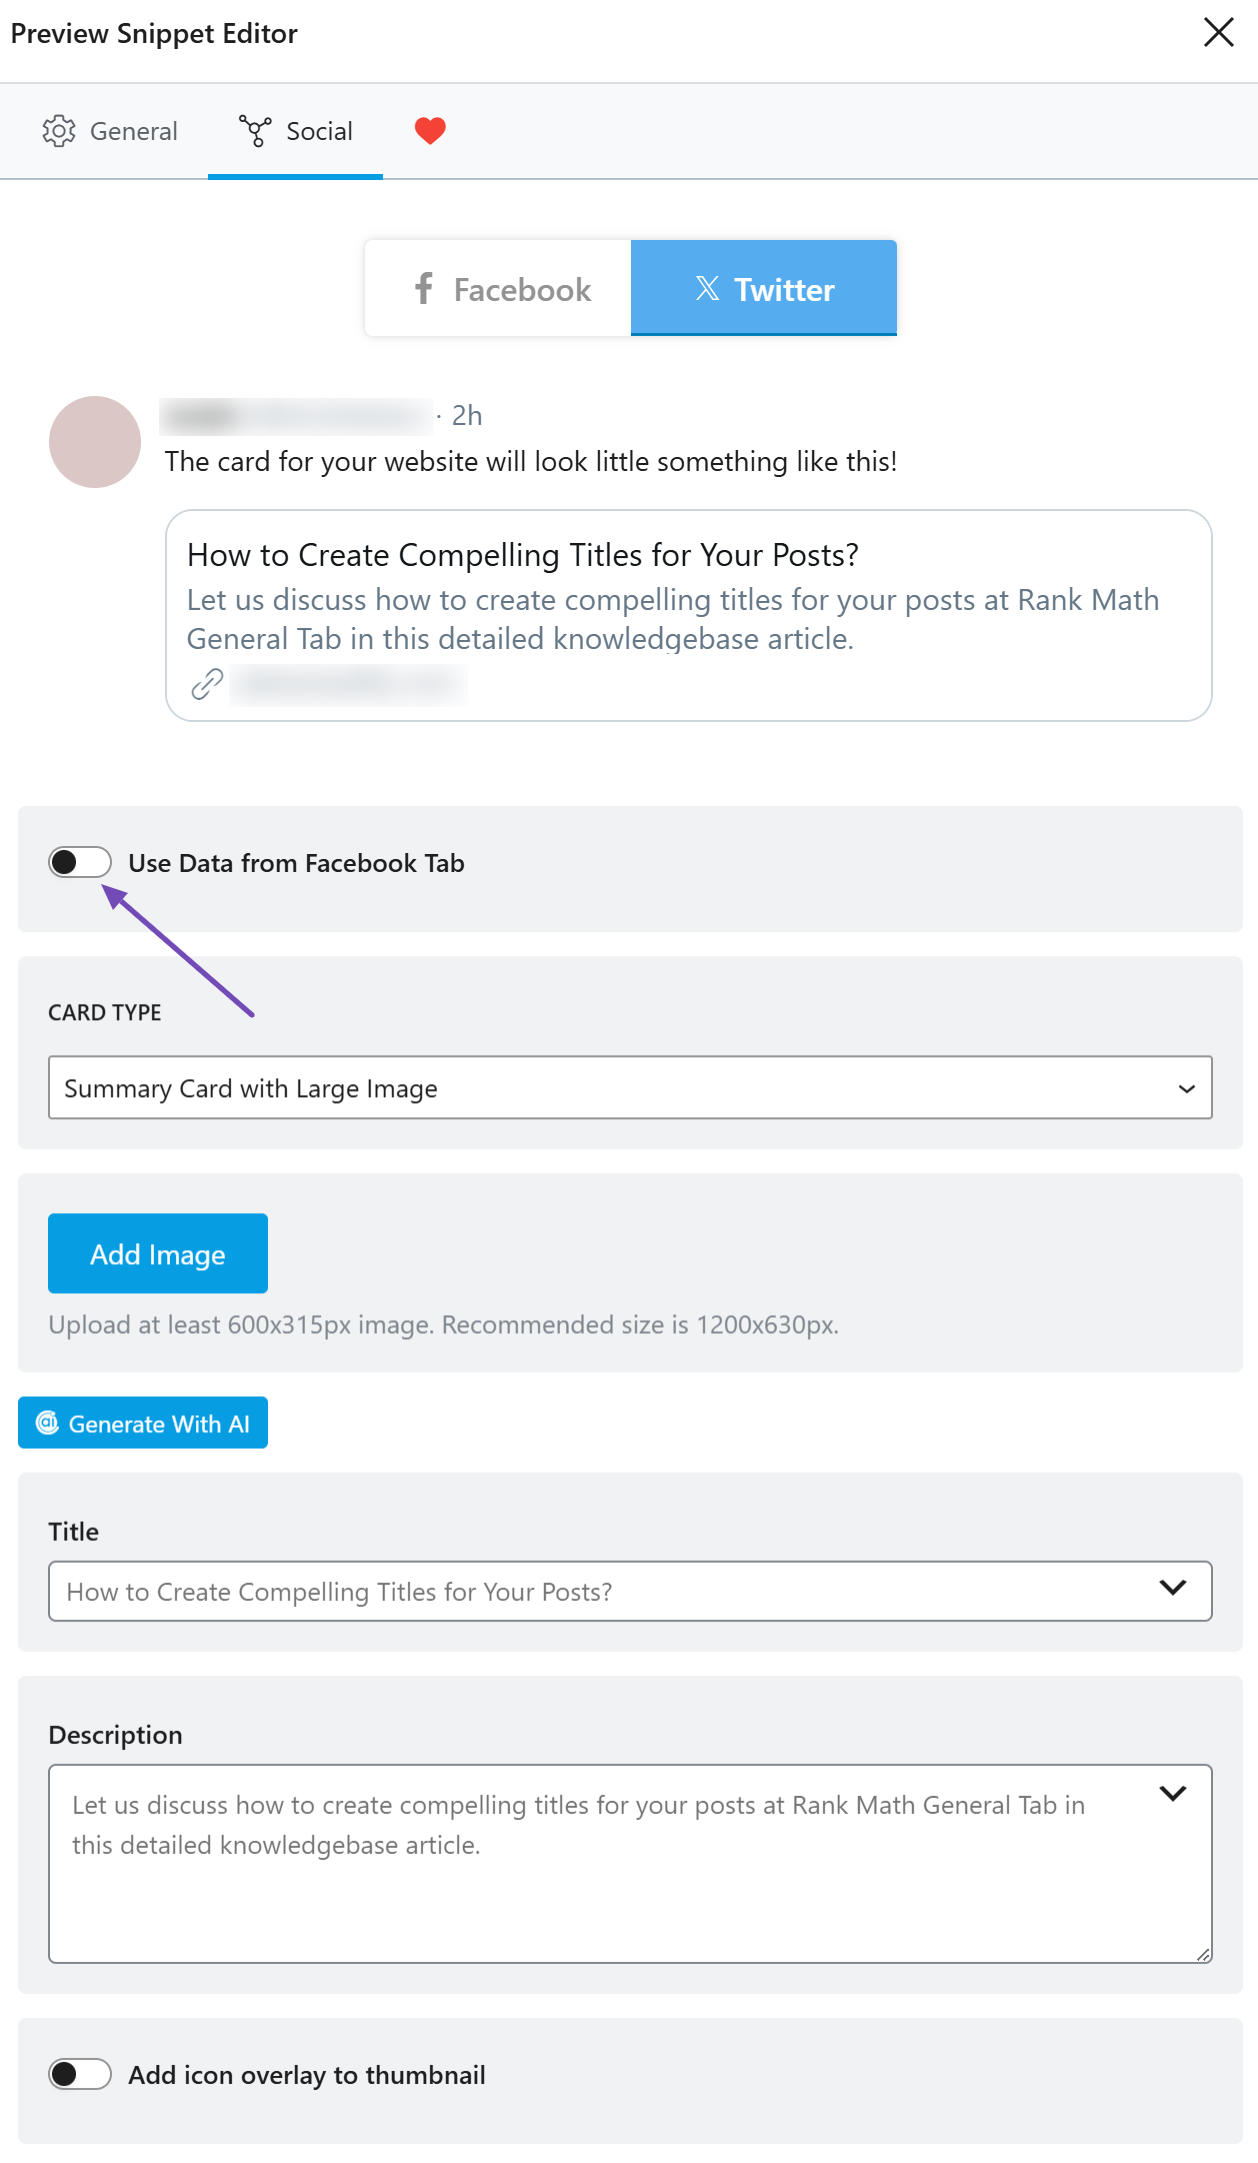
Task: Click the Social network icon
Action: [255, 131]
